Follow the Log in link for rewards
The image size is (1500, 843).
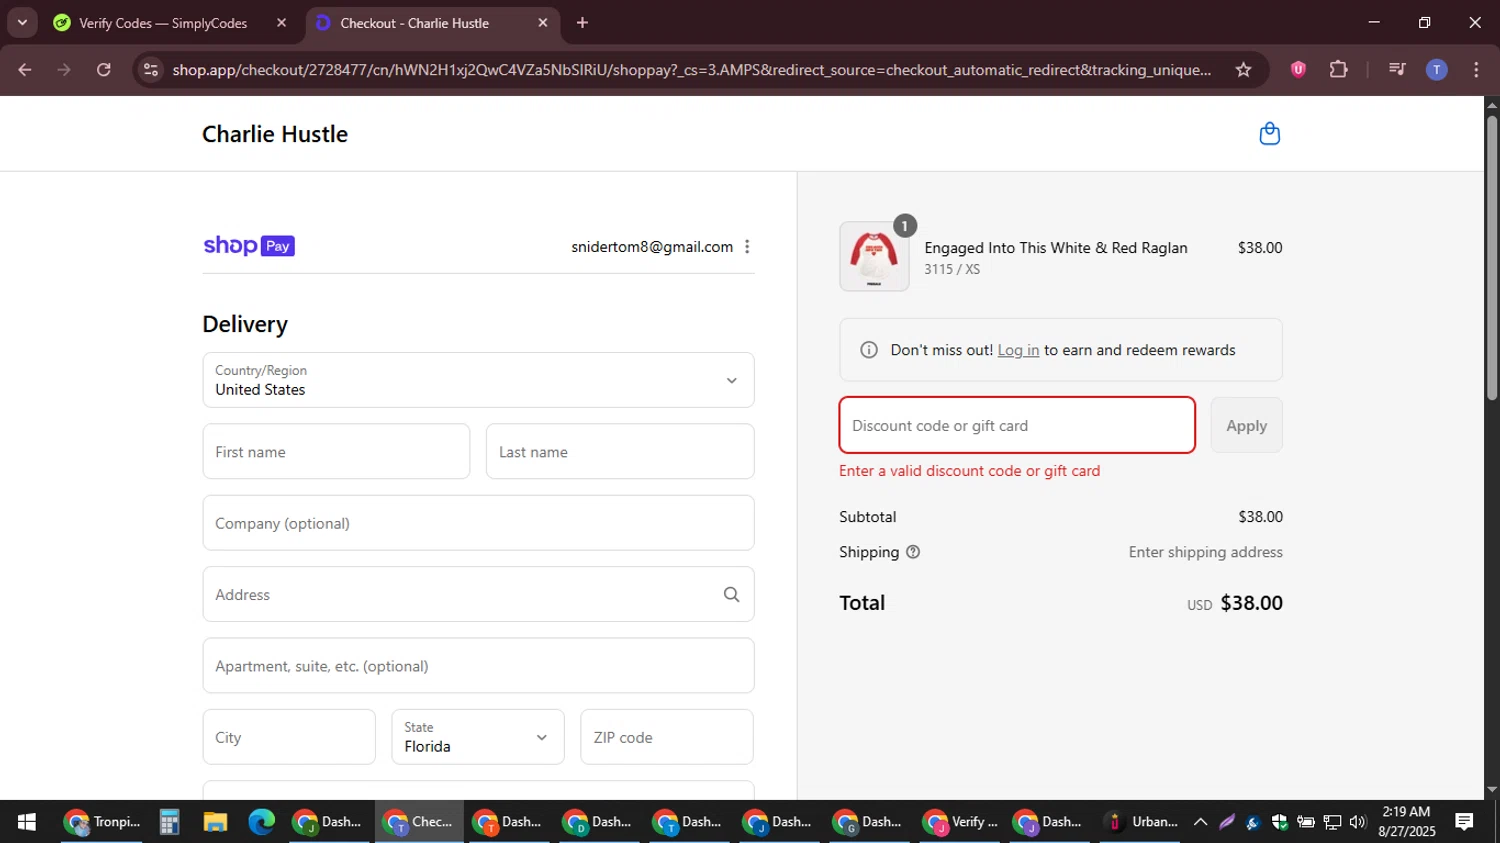1018,350
